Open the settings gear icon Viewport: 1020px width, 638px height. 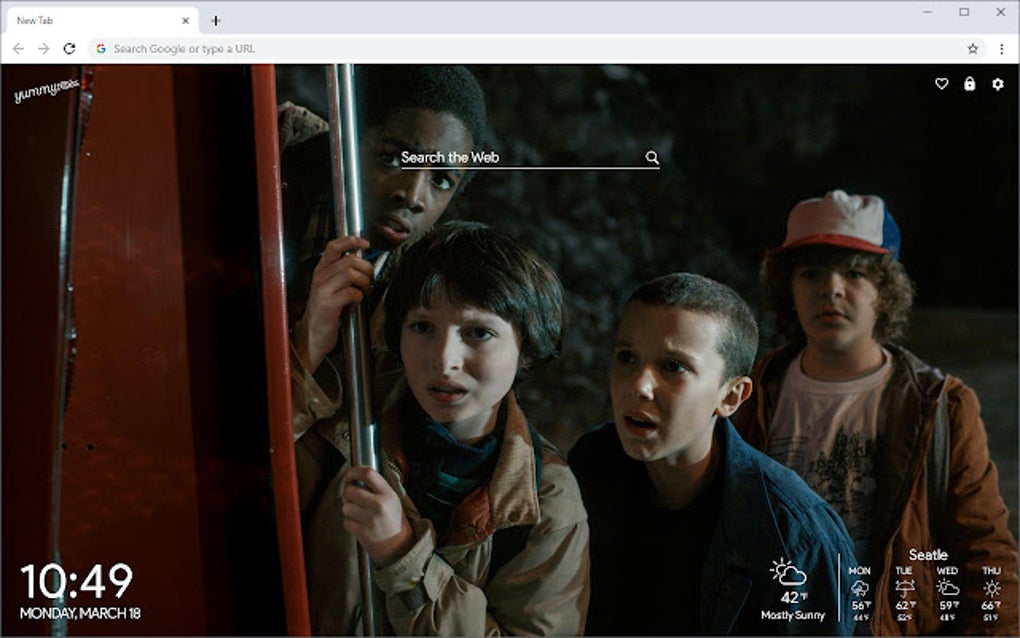pos(996,85)
